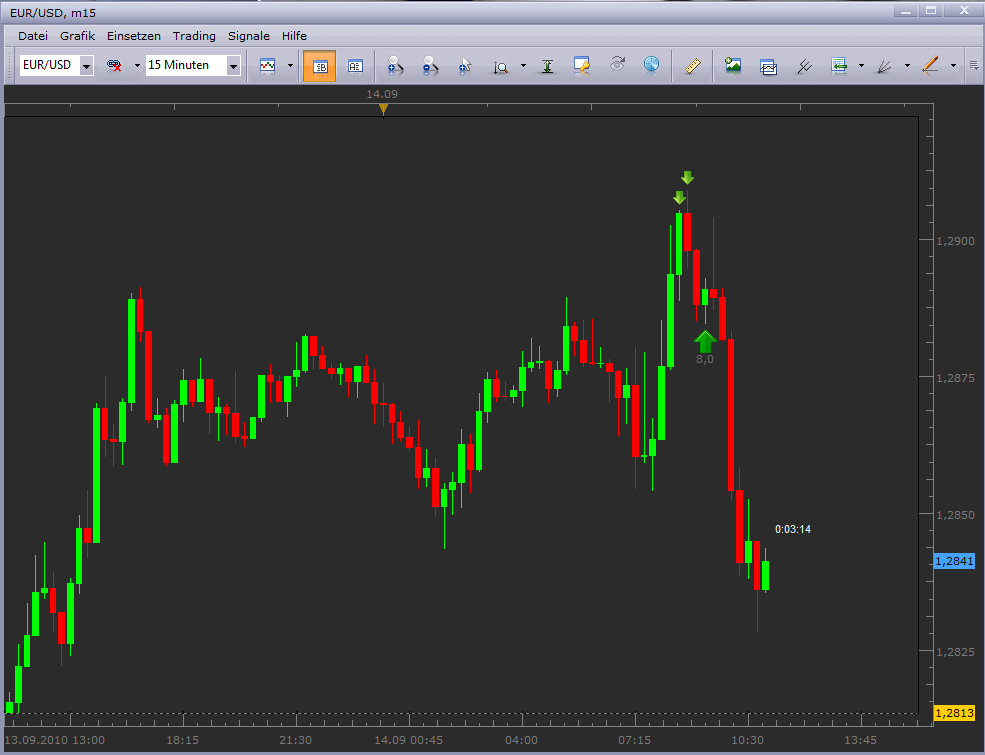
Task: Select the cursor zoom pointer tool
Action: [465, 66]
